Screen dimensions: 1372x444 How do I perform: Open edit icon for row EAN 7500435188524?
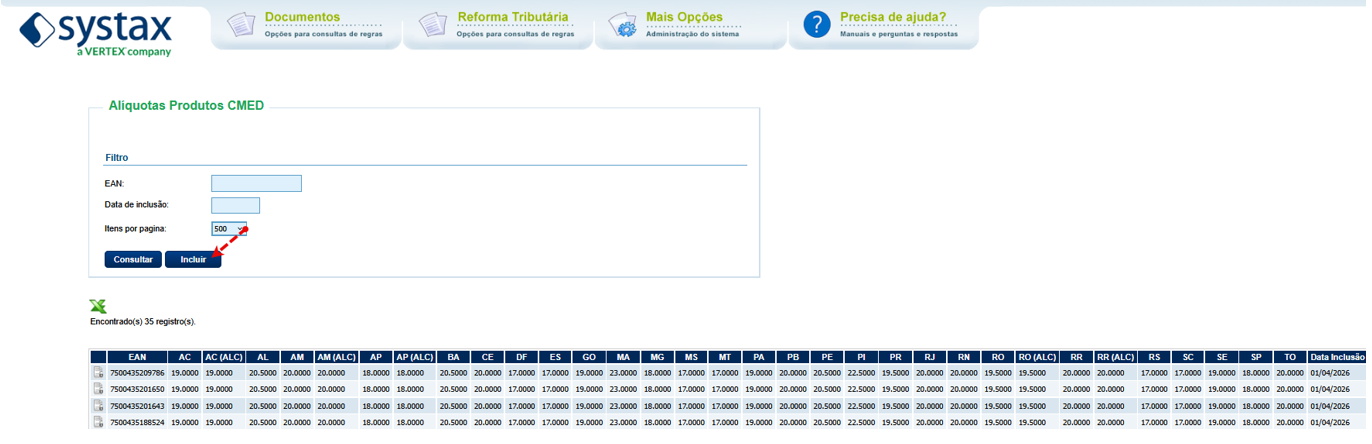pyautogui.click(x=98, y=422)
